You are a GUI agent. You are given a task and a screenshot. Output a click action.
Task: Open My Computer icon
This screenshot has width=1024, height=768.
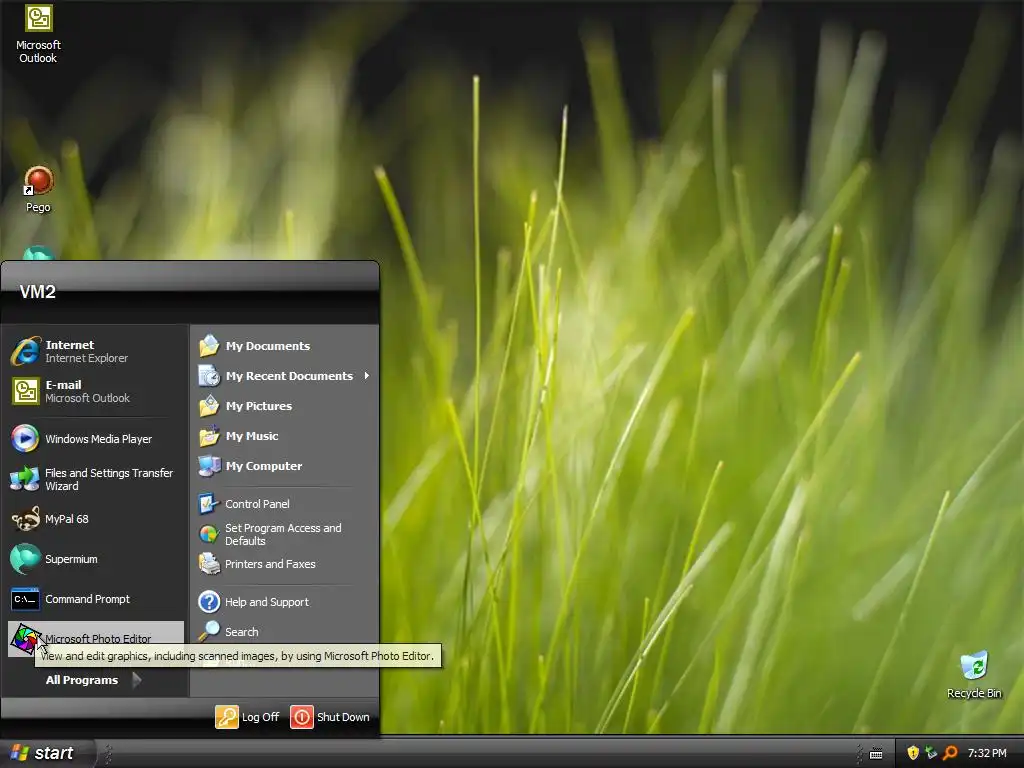pyautogui.click(x=209, y=466)
